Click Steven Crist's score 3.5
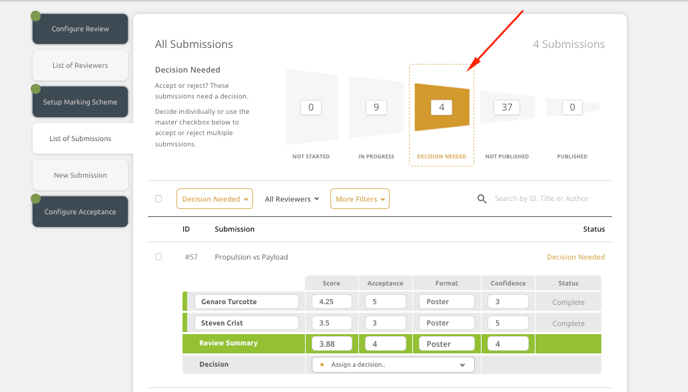 pos(332,323)
